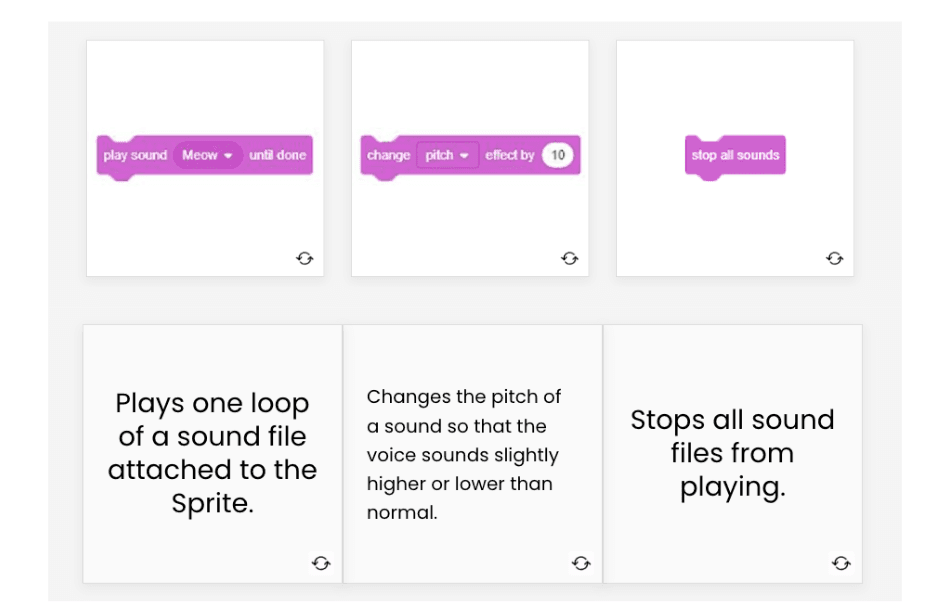Flip the 'Changes the pitch' description card
Image resolution: width=931 pixels, height=616 pixels.
click(x=581, y=563)
